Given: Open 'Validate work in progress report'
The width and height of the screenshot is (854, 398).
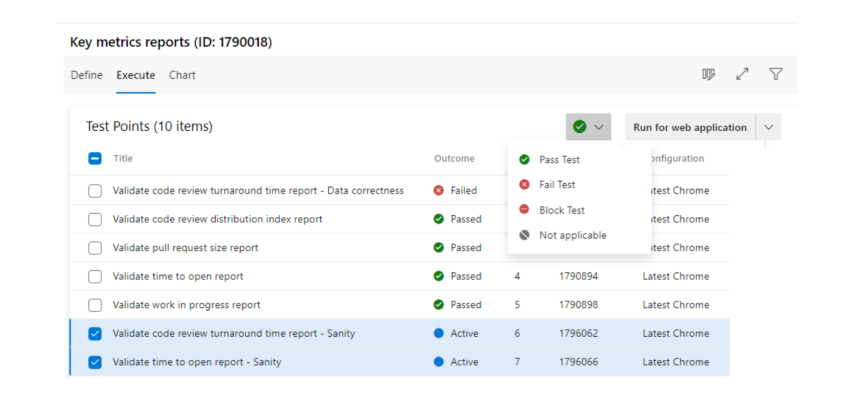Looking at the screenshot, I should [x=186, y=305].
